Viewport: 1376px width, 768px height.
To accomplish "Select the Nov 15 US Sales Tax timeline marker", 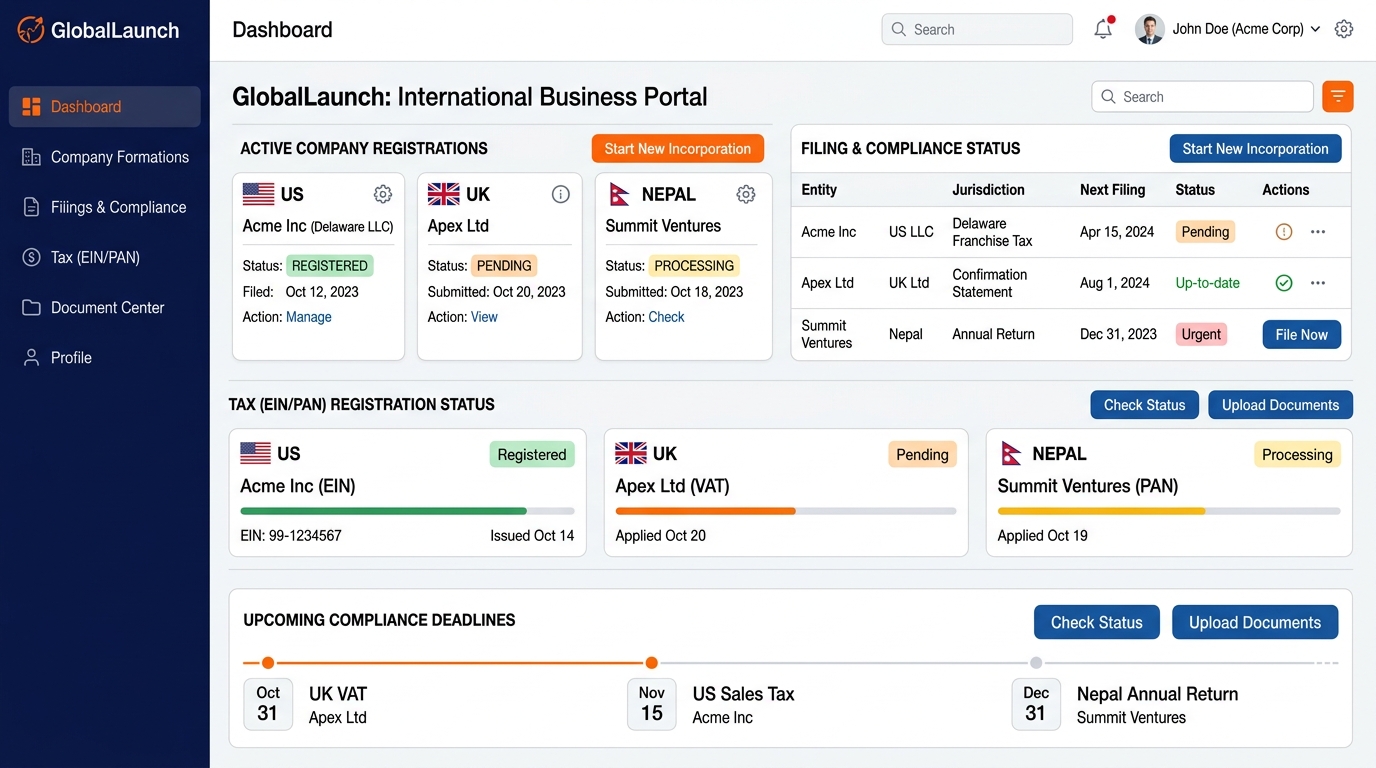I will point(652,663).
